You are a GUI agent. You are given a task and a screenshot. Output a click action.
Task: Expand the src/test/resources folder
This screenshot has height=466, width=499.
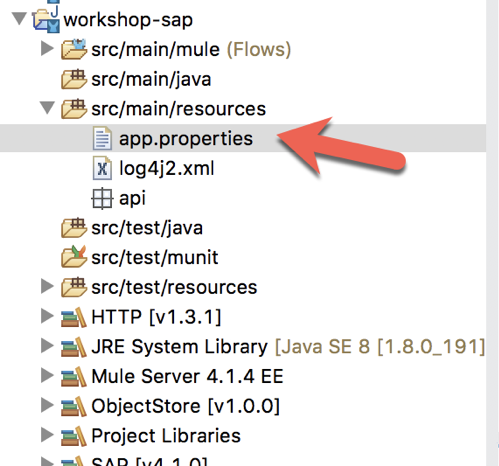[47, 286]
